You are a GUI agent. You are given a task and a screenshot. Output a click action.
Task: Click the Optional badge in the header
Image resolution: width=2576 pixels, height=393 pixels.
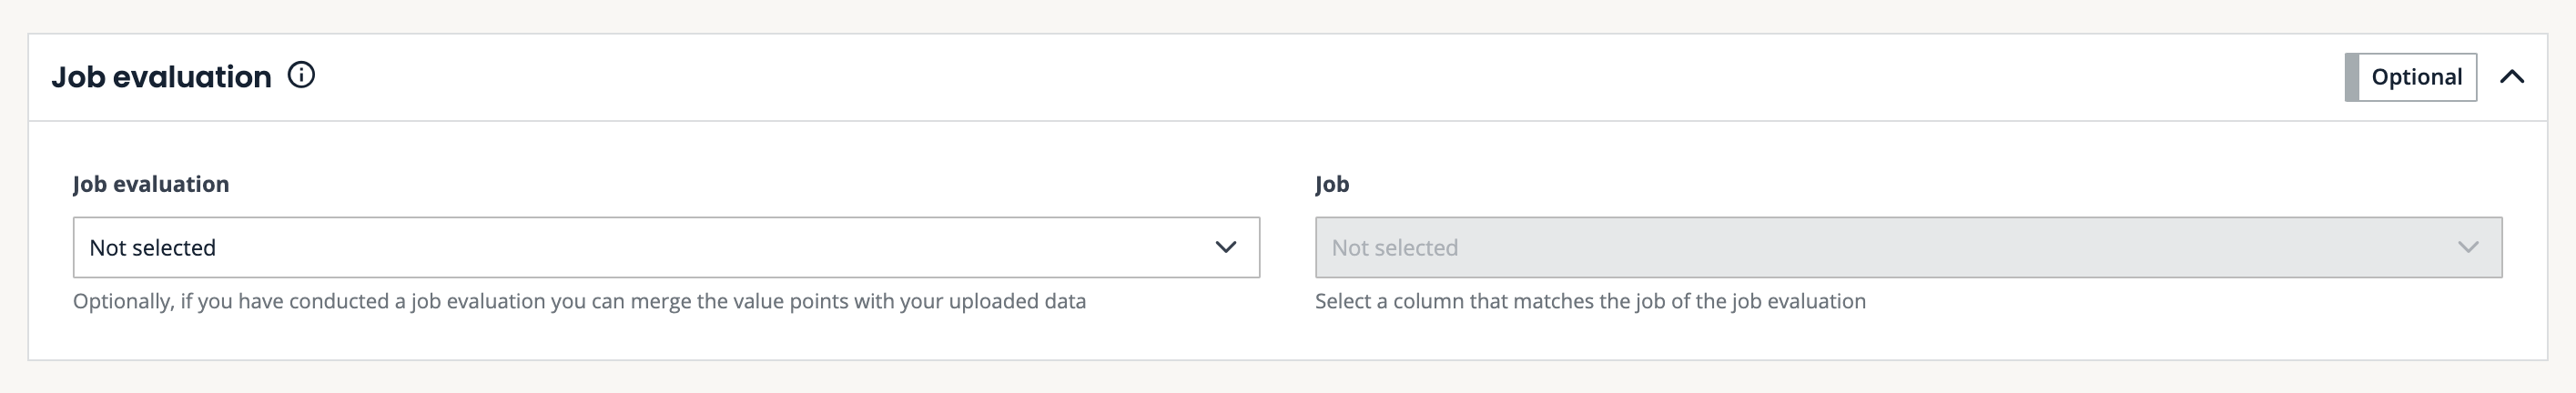point(2416,77)
